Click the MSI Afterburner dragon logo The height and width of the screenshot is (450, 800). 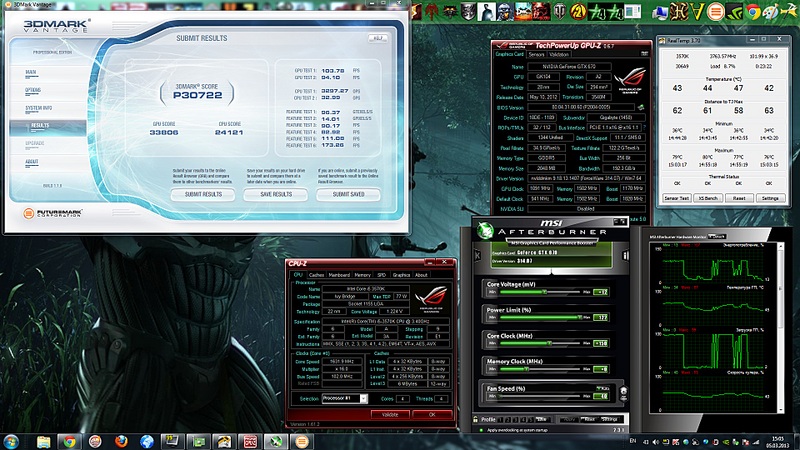click(x=485, y=231)
